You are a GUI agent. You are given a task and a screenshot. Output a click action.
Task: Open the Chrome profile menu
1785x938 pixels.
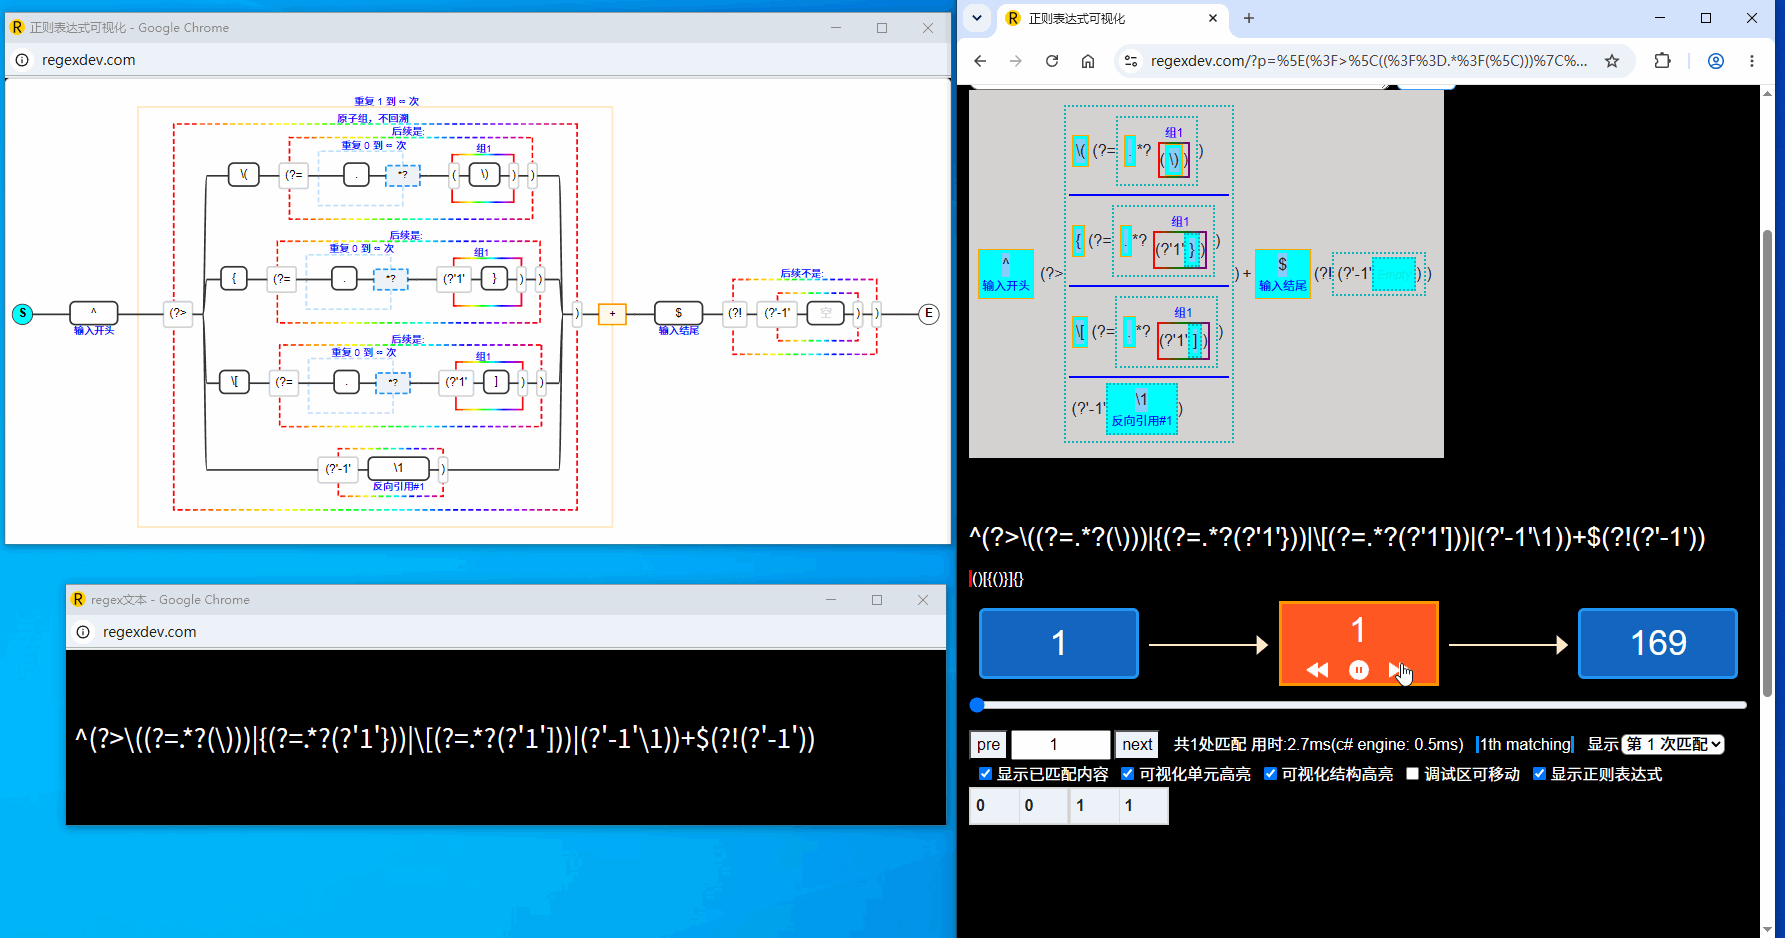pos(1716,61)
